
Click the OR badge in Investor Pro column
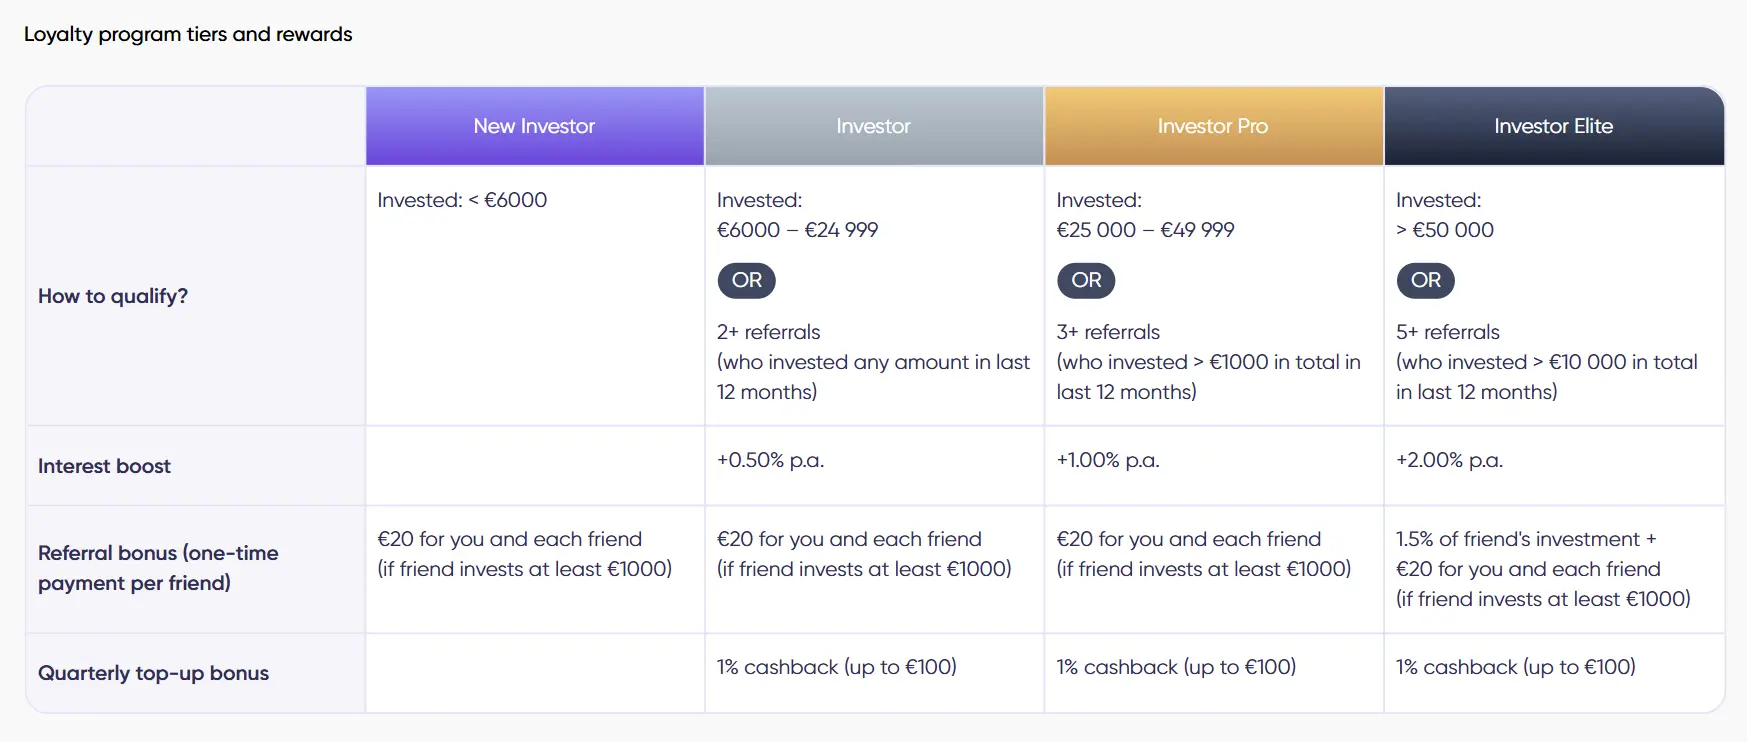click(1086, 280)
